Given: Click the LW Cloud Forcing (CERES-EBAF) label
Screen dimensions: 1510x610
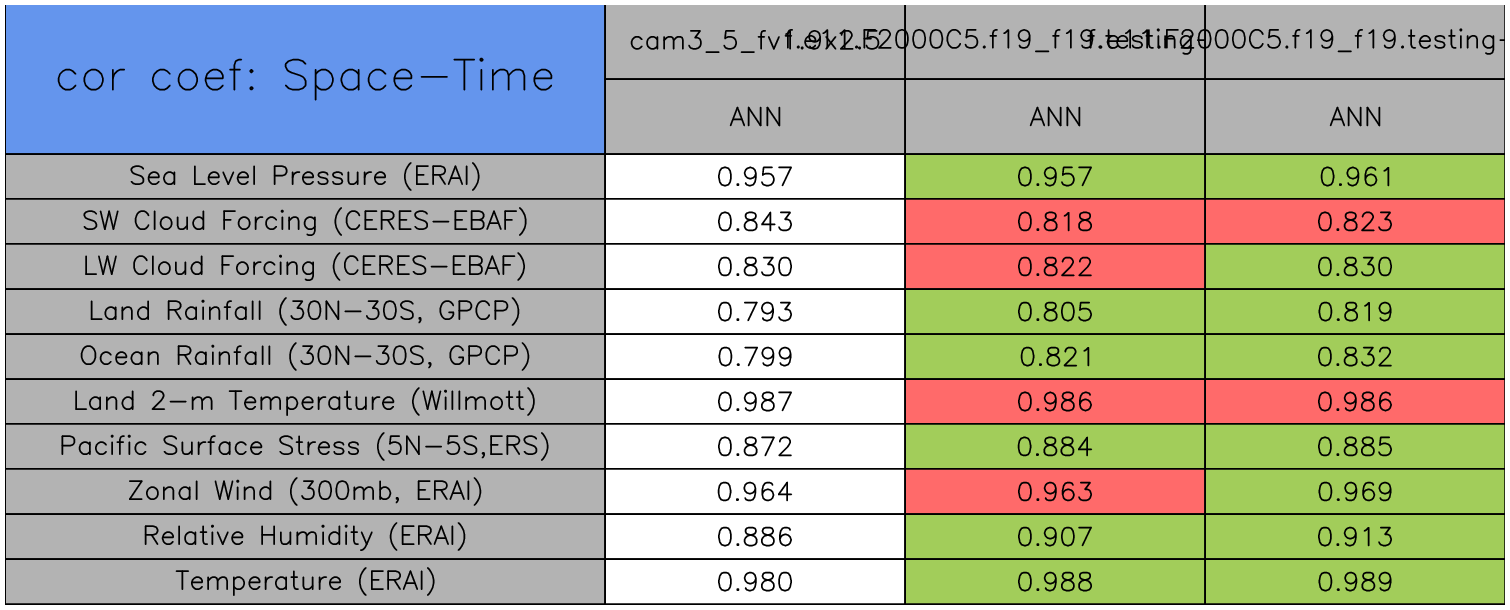Looking at the screenshot, I should (305, 267).
